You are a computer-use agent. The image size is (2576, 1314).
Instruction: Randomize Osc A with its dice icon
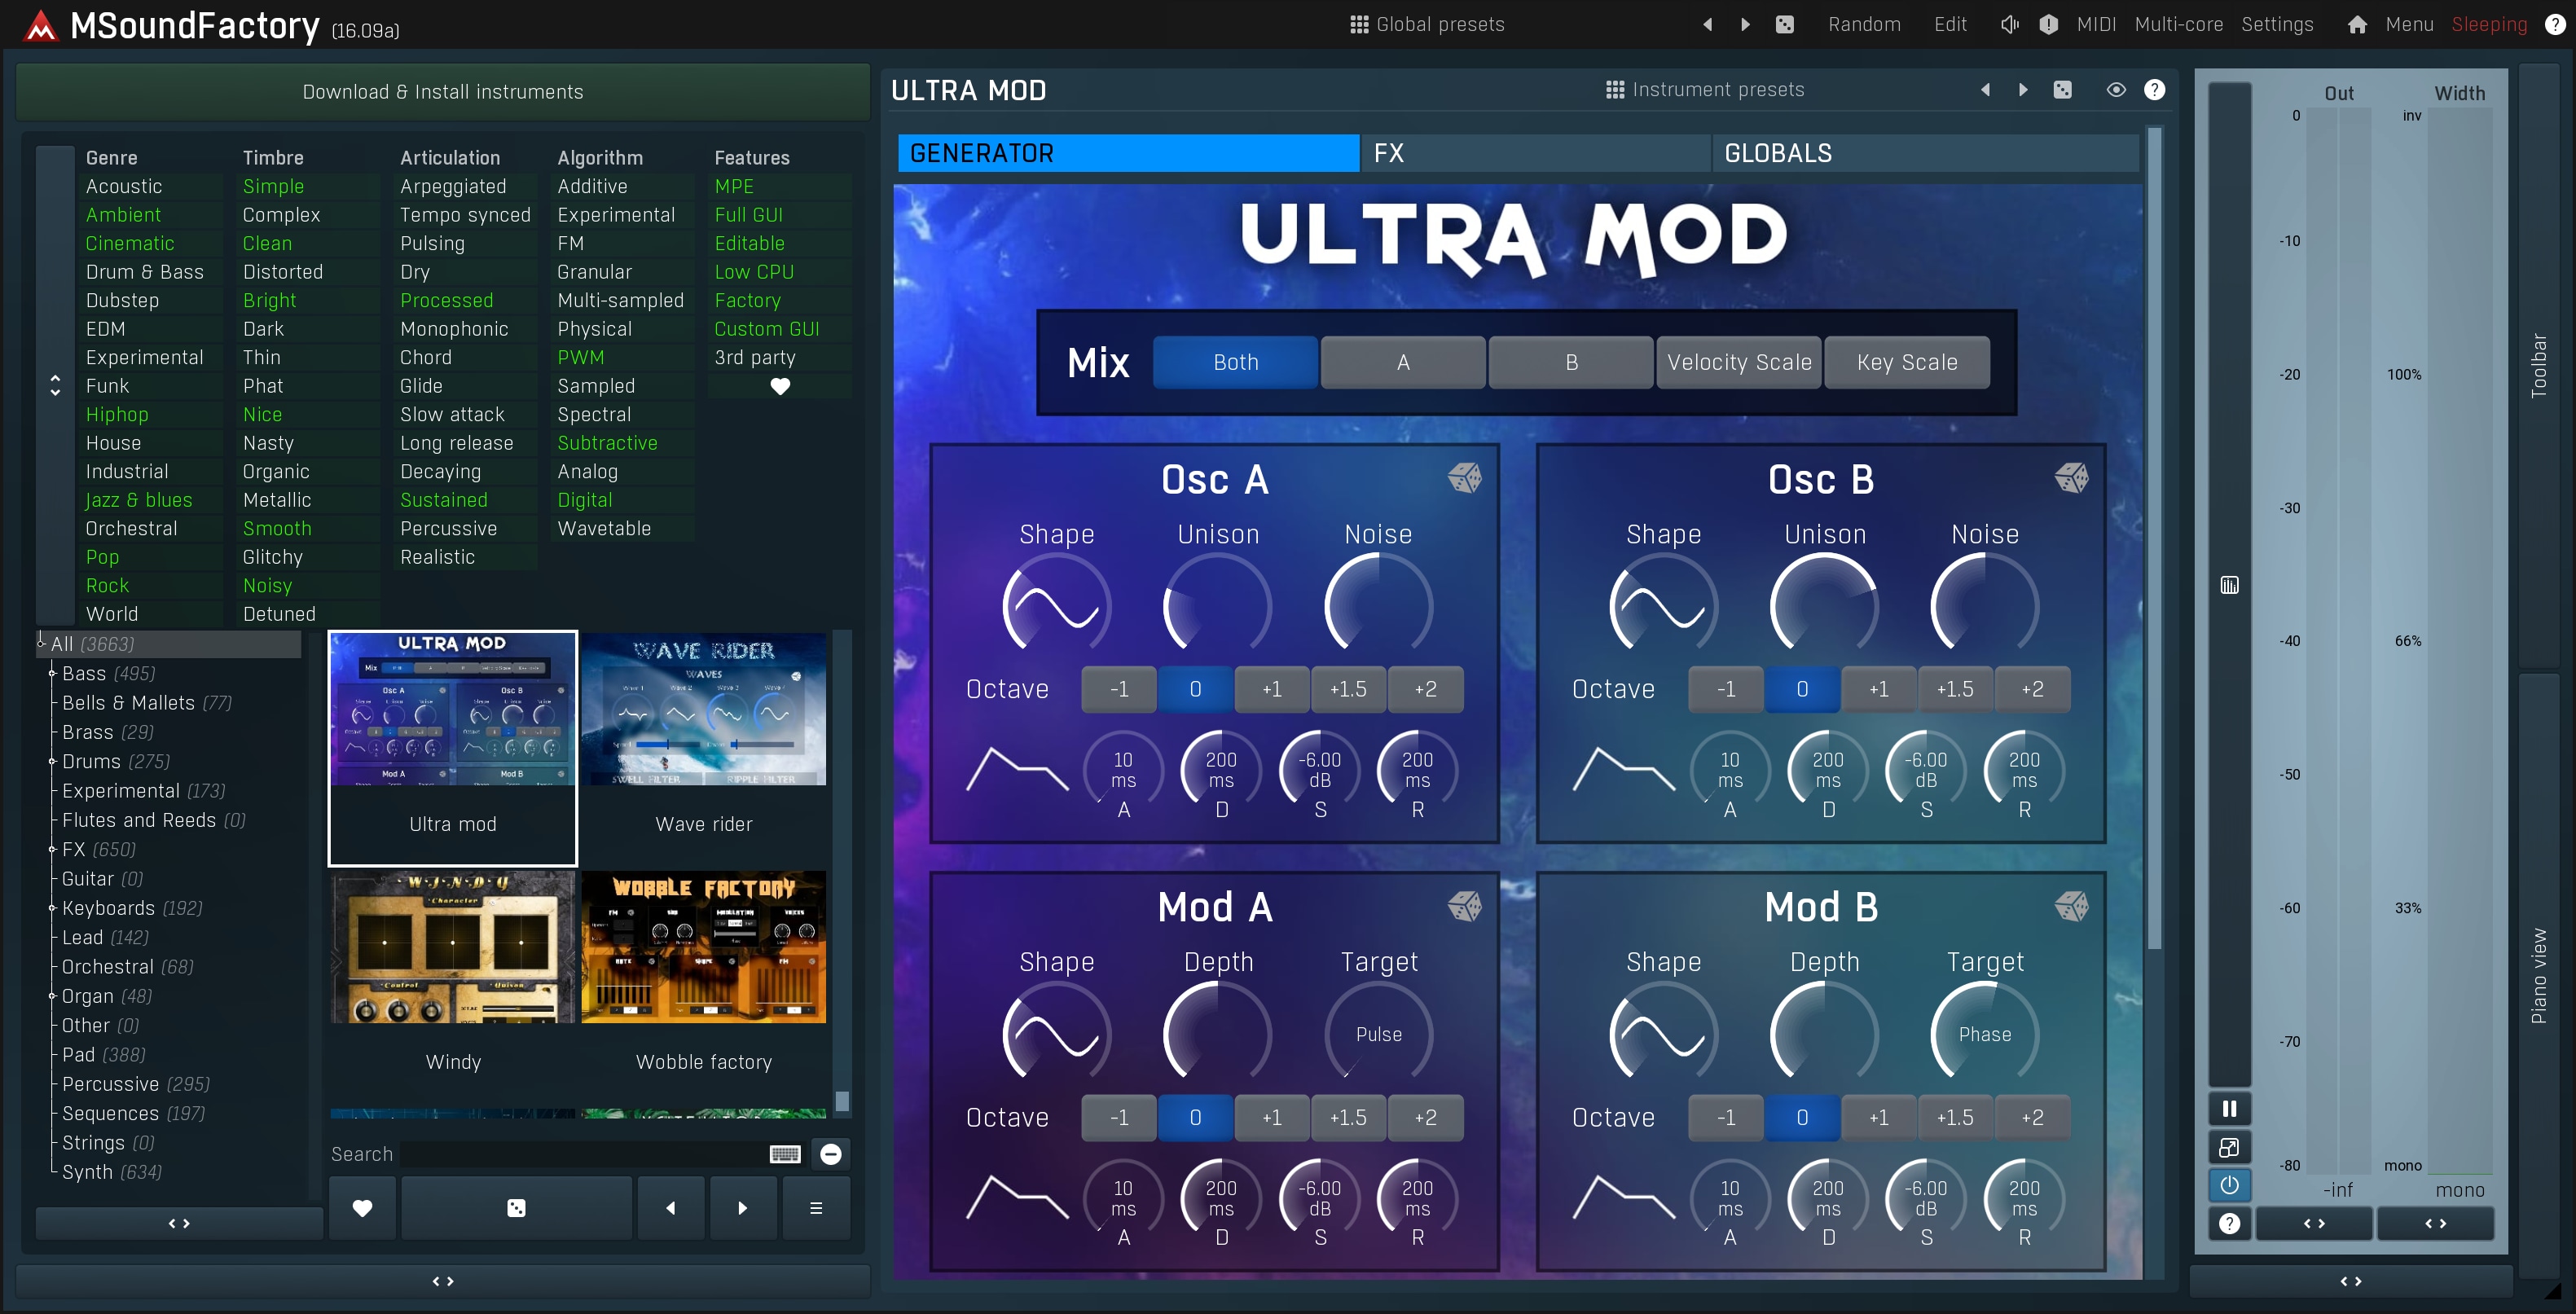pyautogui.click(x=1464, y=478)
